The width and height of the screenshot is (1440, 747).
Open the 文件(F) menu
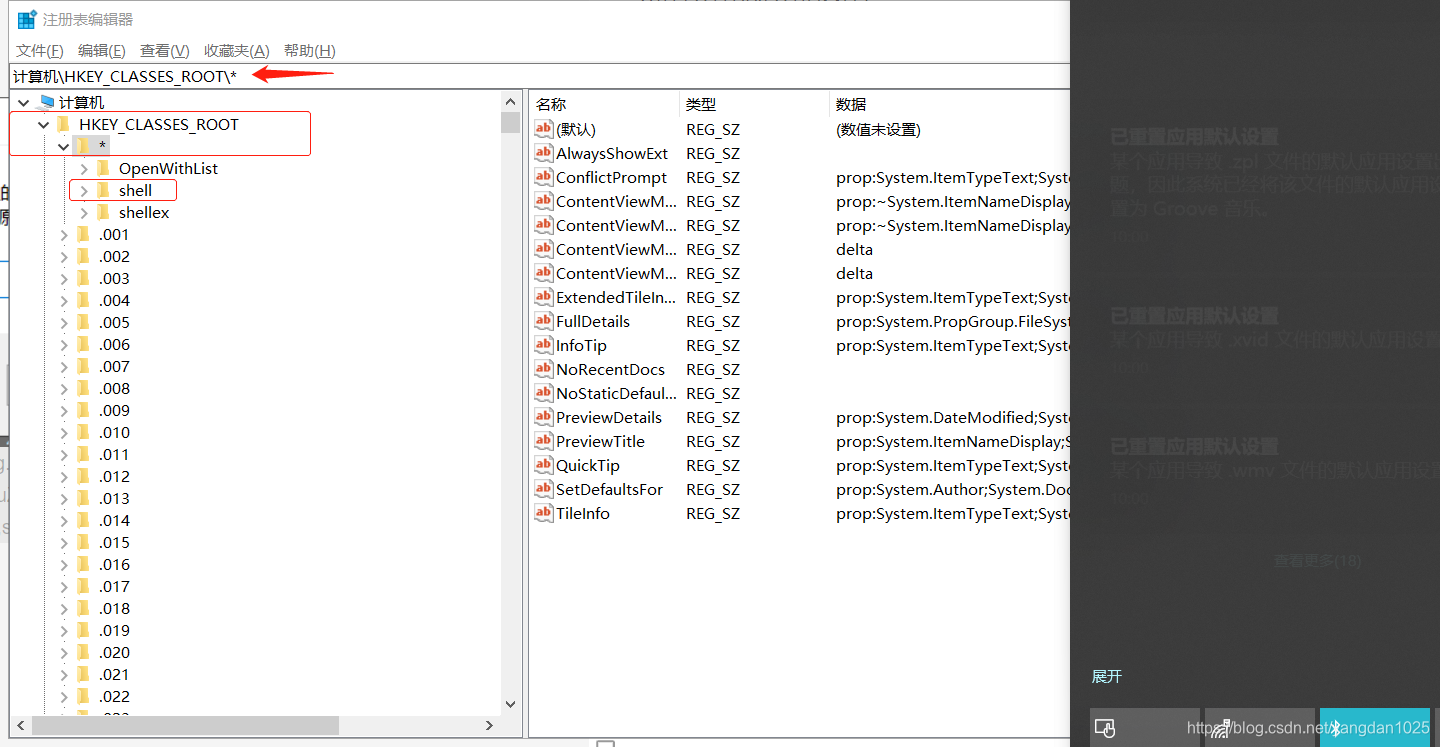click(40, 50)
